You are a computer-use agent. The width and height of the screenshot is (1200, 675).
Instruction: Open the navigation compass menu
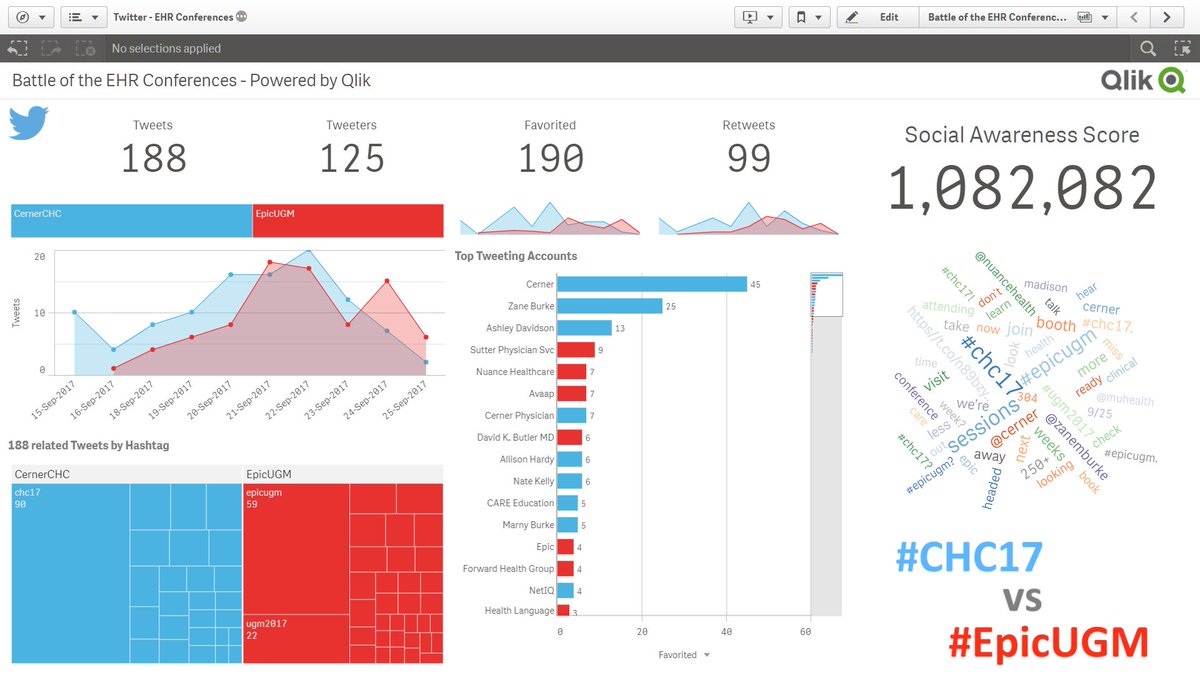(x=30, y=17)
